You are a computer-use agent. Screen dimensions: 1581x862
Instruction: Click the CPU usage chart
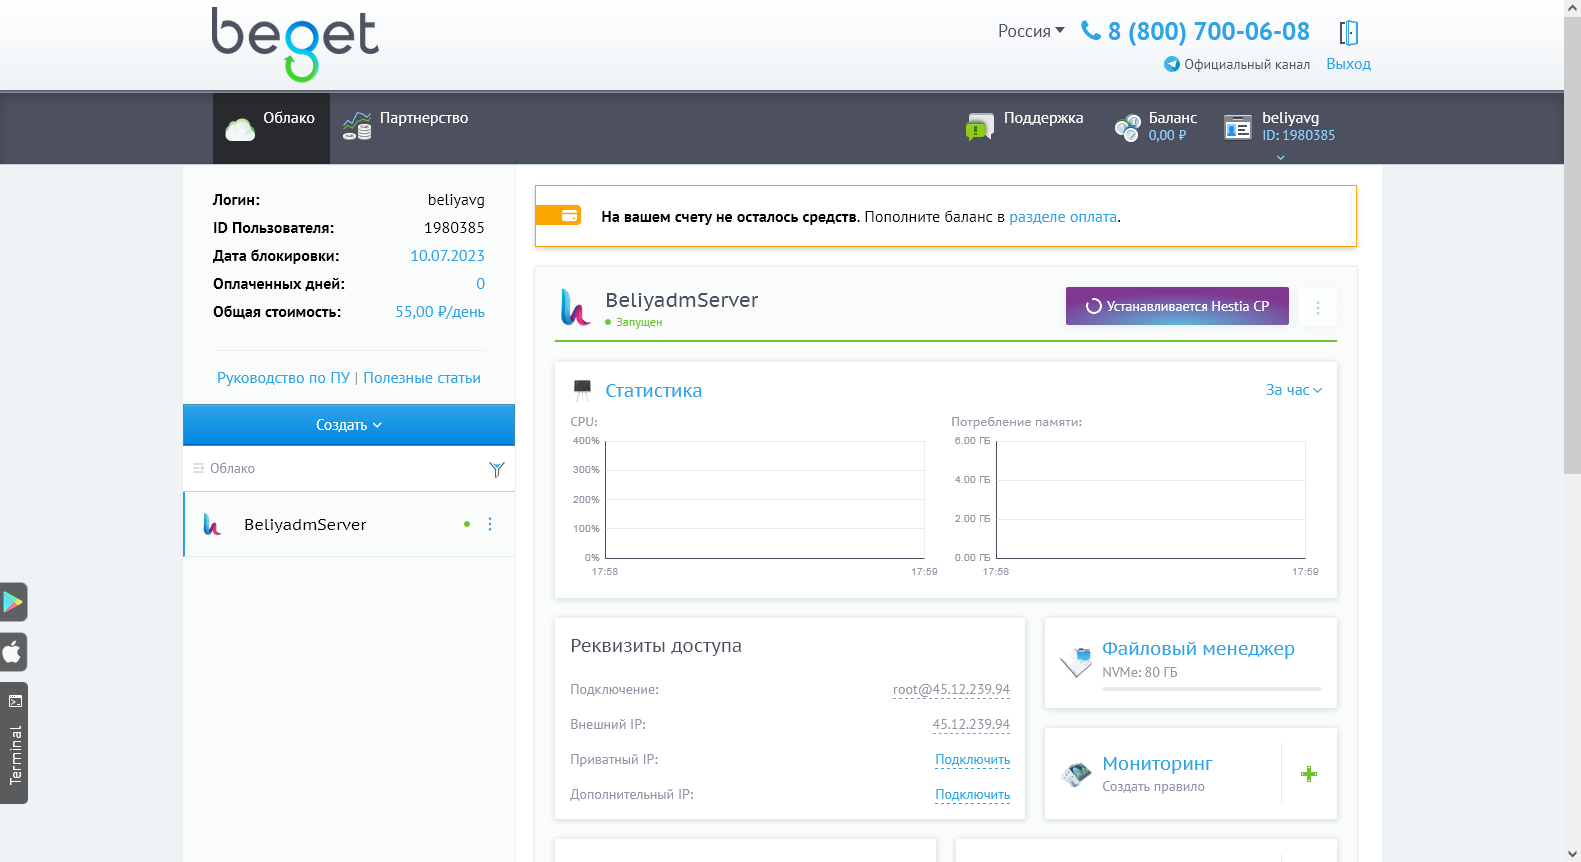[x=765, y=500]
